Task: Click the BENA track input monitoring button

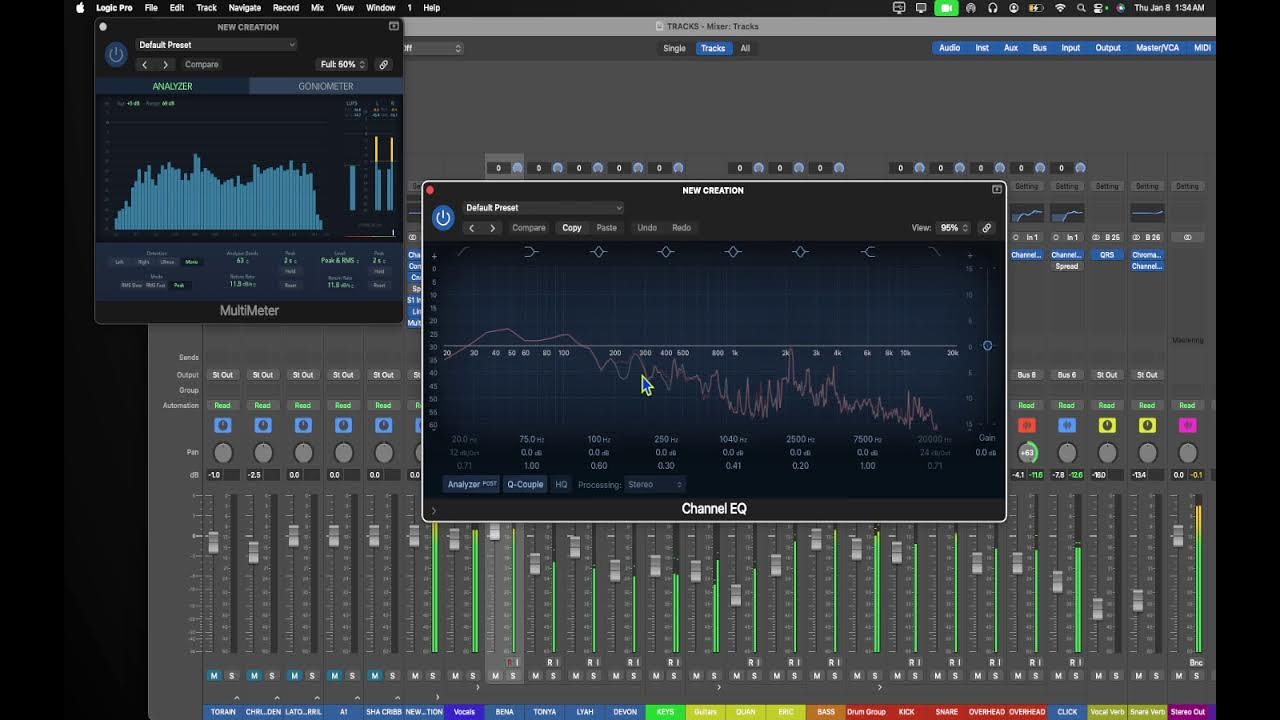Action: click(x=515, y=662)
